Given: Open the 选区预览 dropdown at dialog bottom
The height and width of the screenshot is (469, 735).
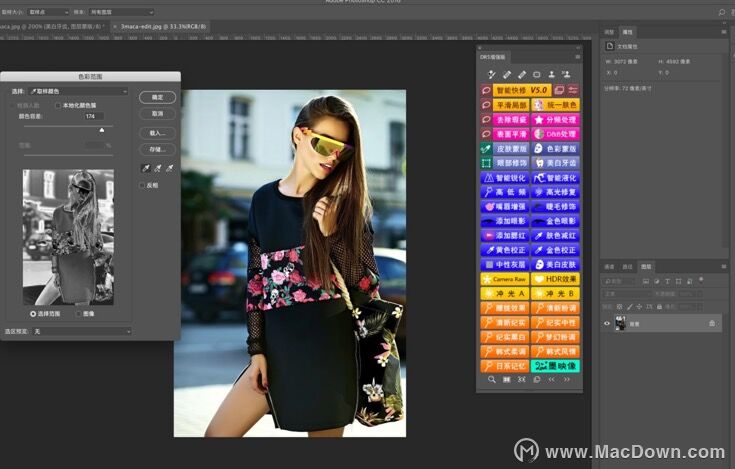Looking at the screenshot, I should (x=82, y=331).
